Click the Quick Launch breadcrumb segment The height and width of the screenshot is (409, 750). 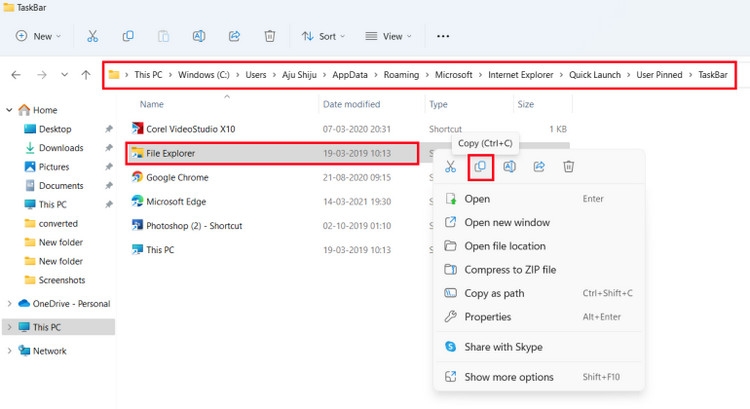[x=595, y=75]
